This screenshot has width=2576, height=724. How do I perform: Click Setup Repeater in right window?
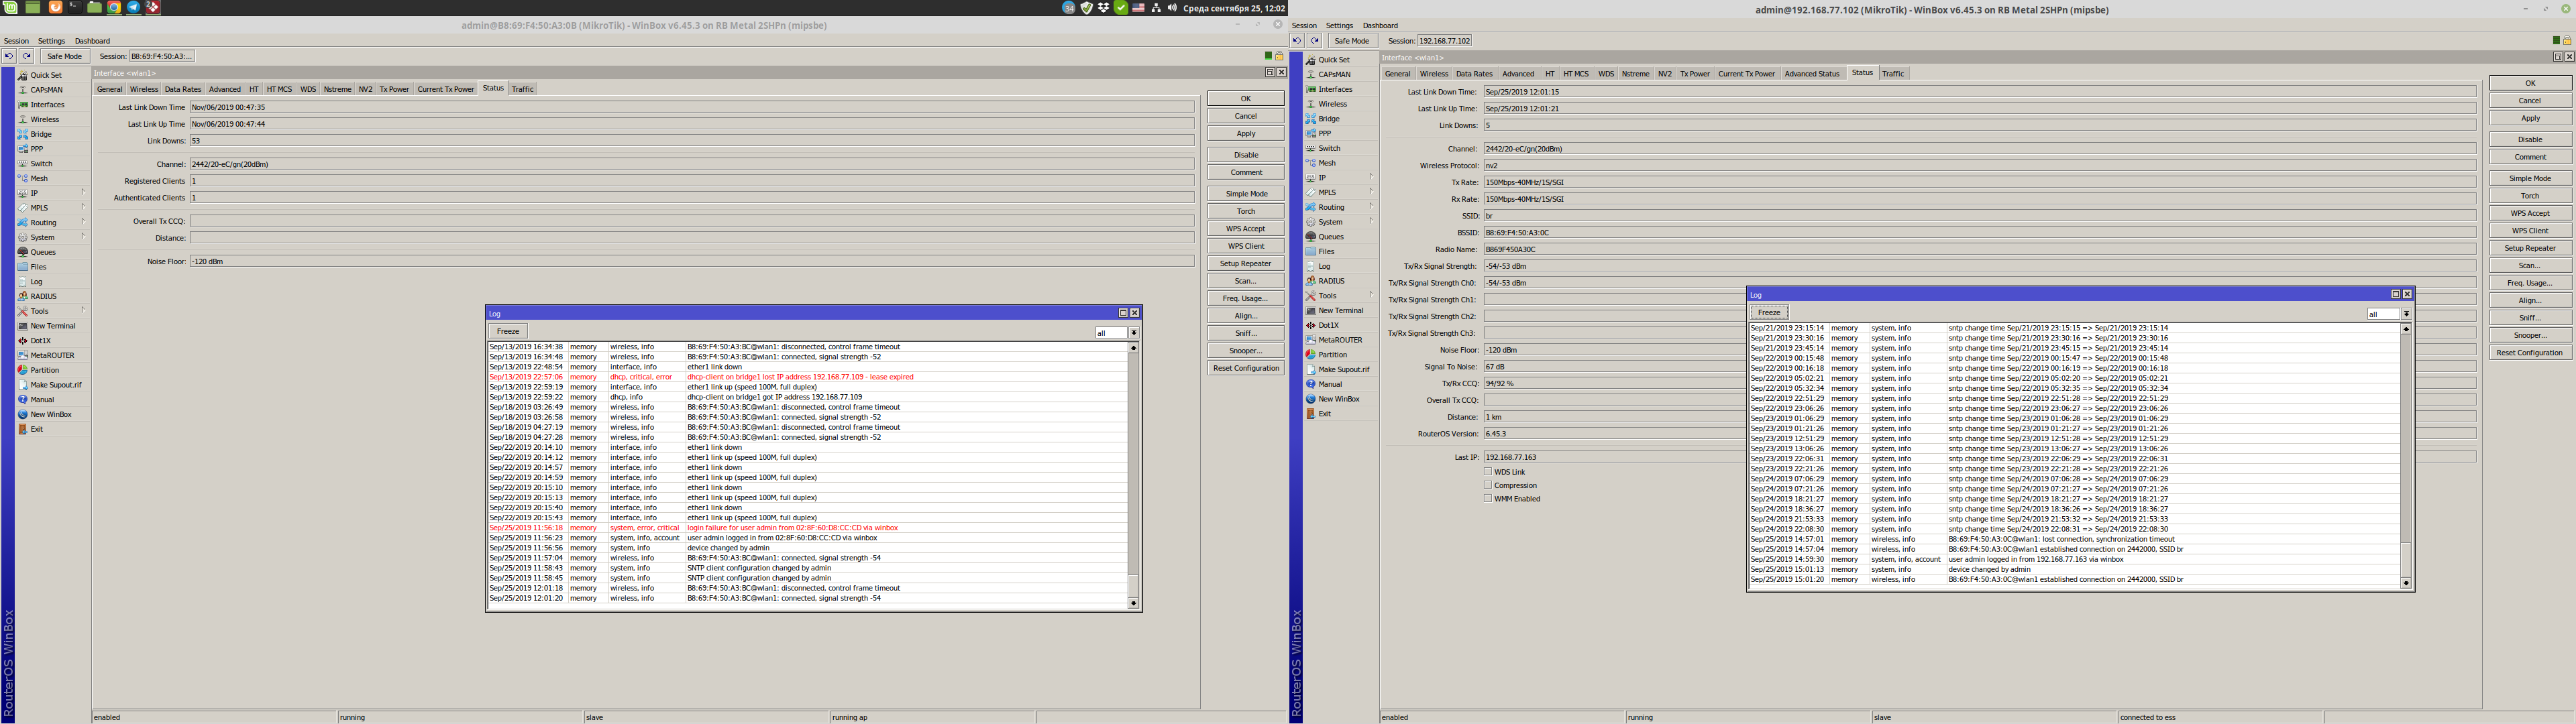[2529, 248]
